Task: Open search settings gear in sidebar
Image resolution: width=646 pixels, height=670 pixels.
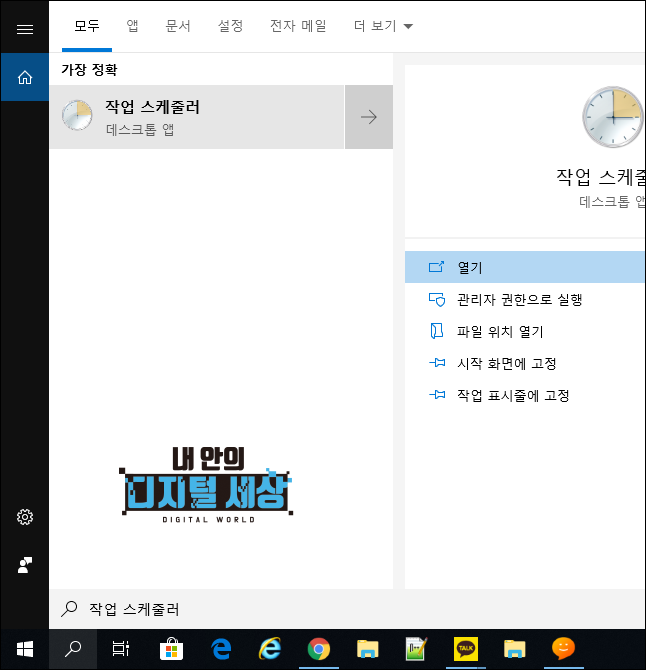Action: (25, 517)
